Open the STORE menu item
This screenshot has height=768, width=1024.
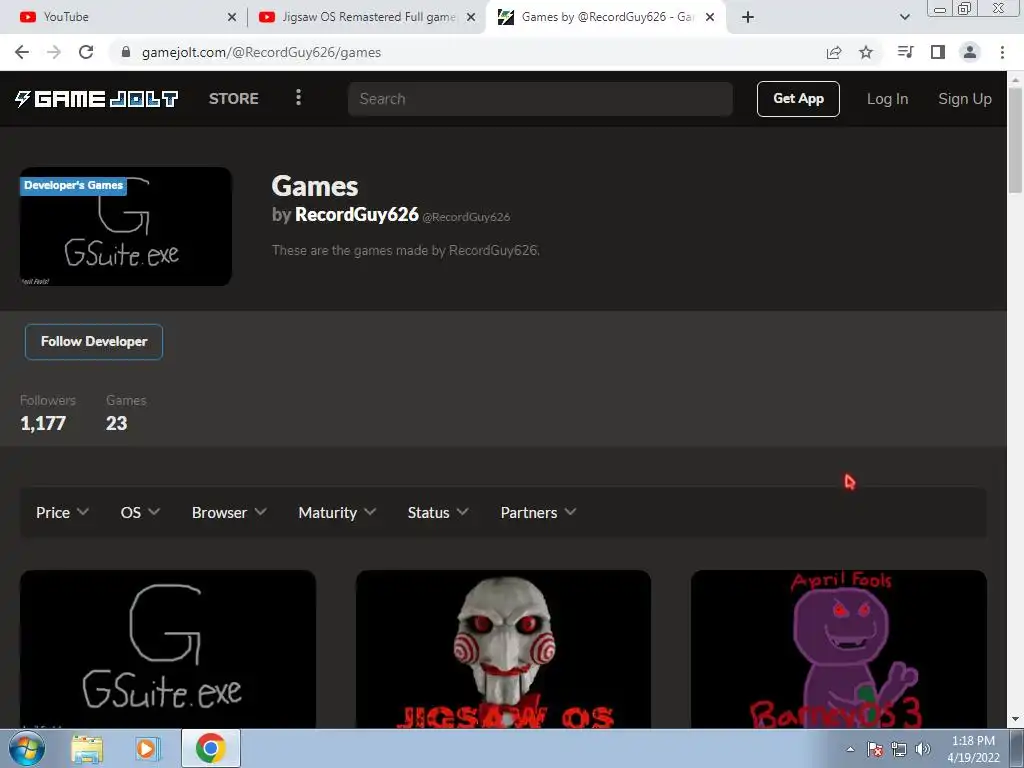(234, 99)
